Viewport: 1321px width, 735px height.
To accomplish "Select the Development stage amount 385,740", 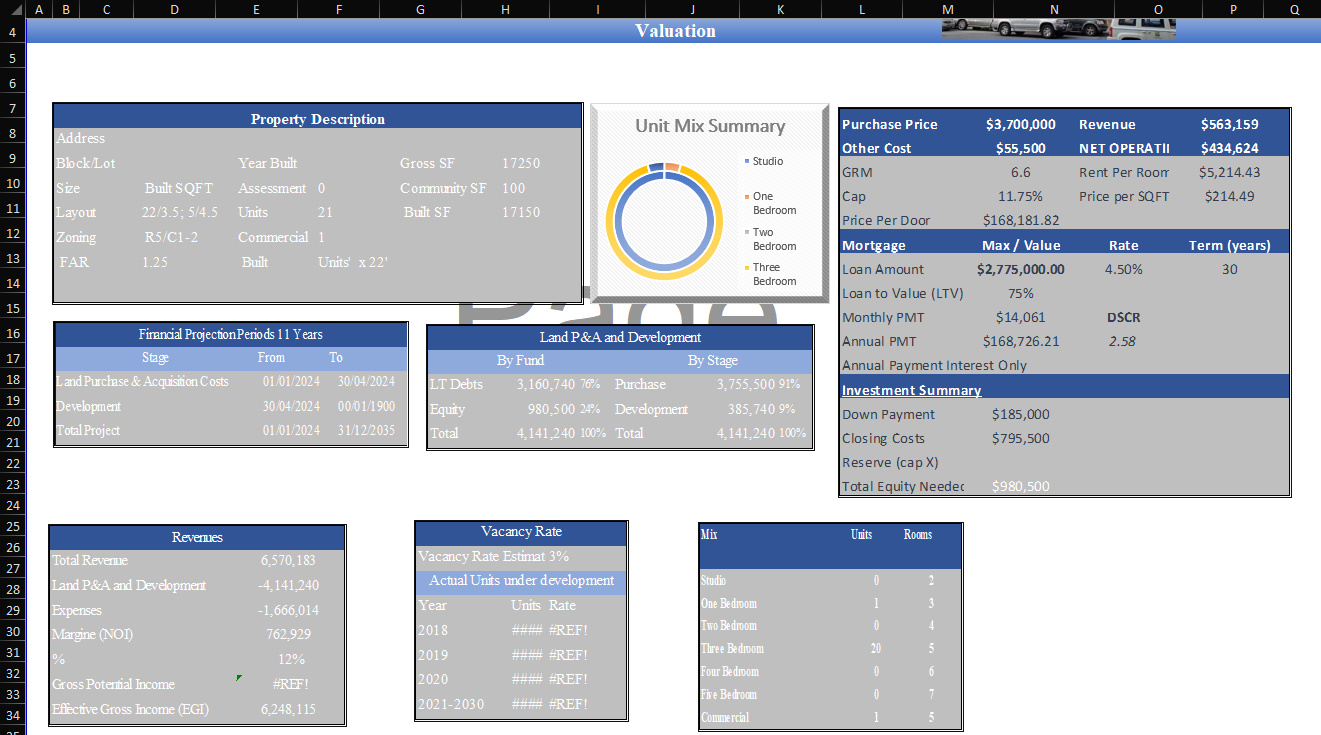I will [751, 409].
